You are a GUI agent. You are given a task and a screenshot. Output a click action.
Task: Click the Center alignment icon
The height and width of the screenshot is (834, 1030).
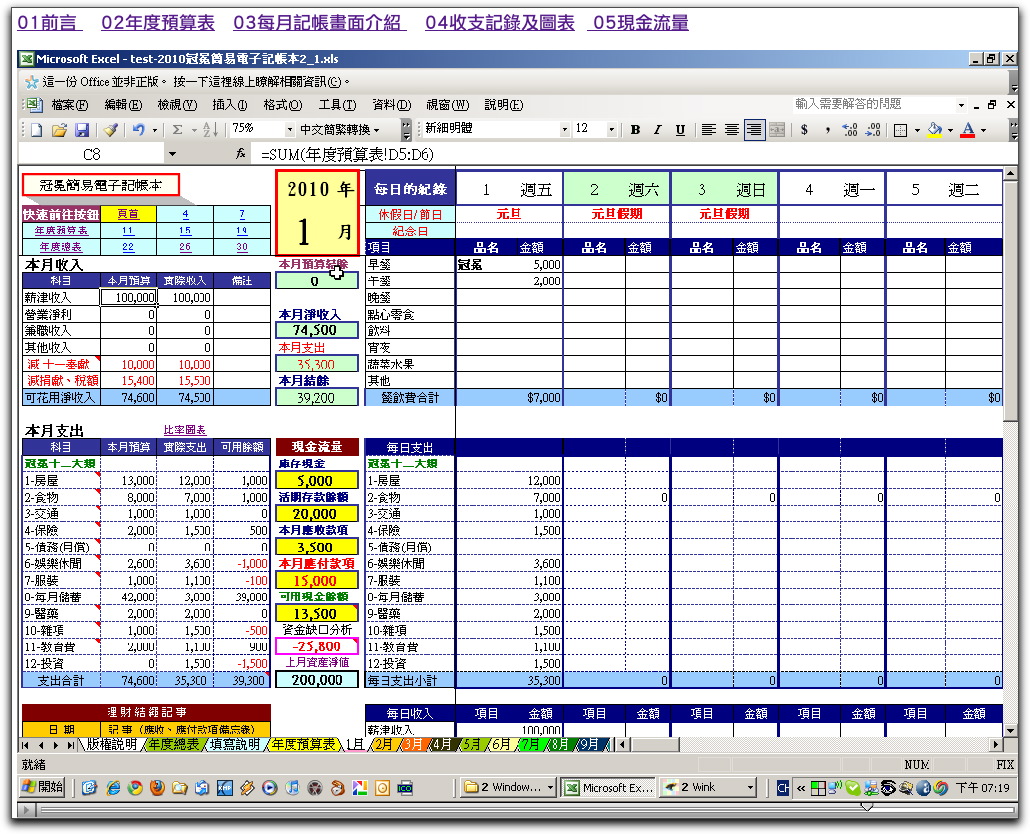pos(731,130)
